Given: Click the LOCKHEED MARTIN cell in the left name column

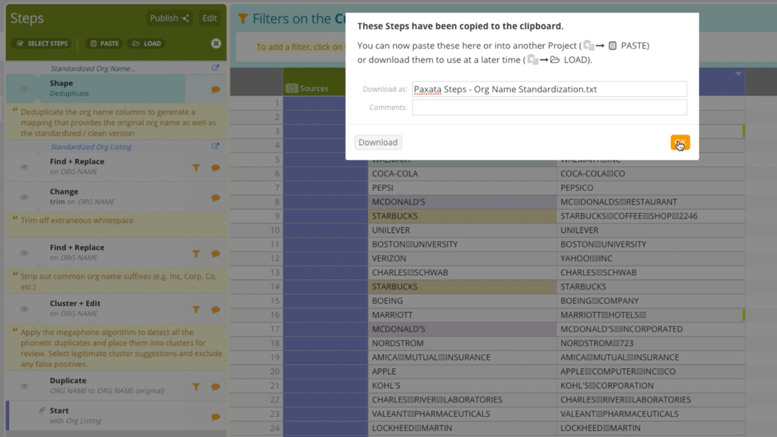Looking at the screenshot, I should click(x=462, y=428).
